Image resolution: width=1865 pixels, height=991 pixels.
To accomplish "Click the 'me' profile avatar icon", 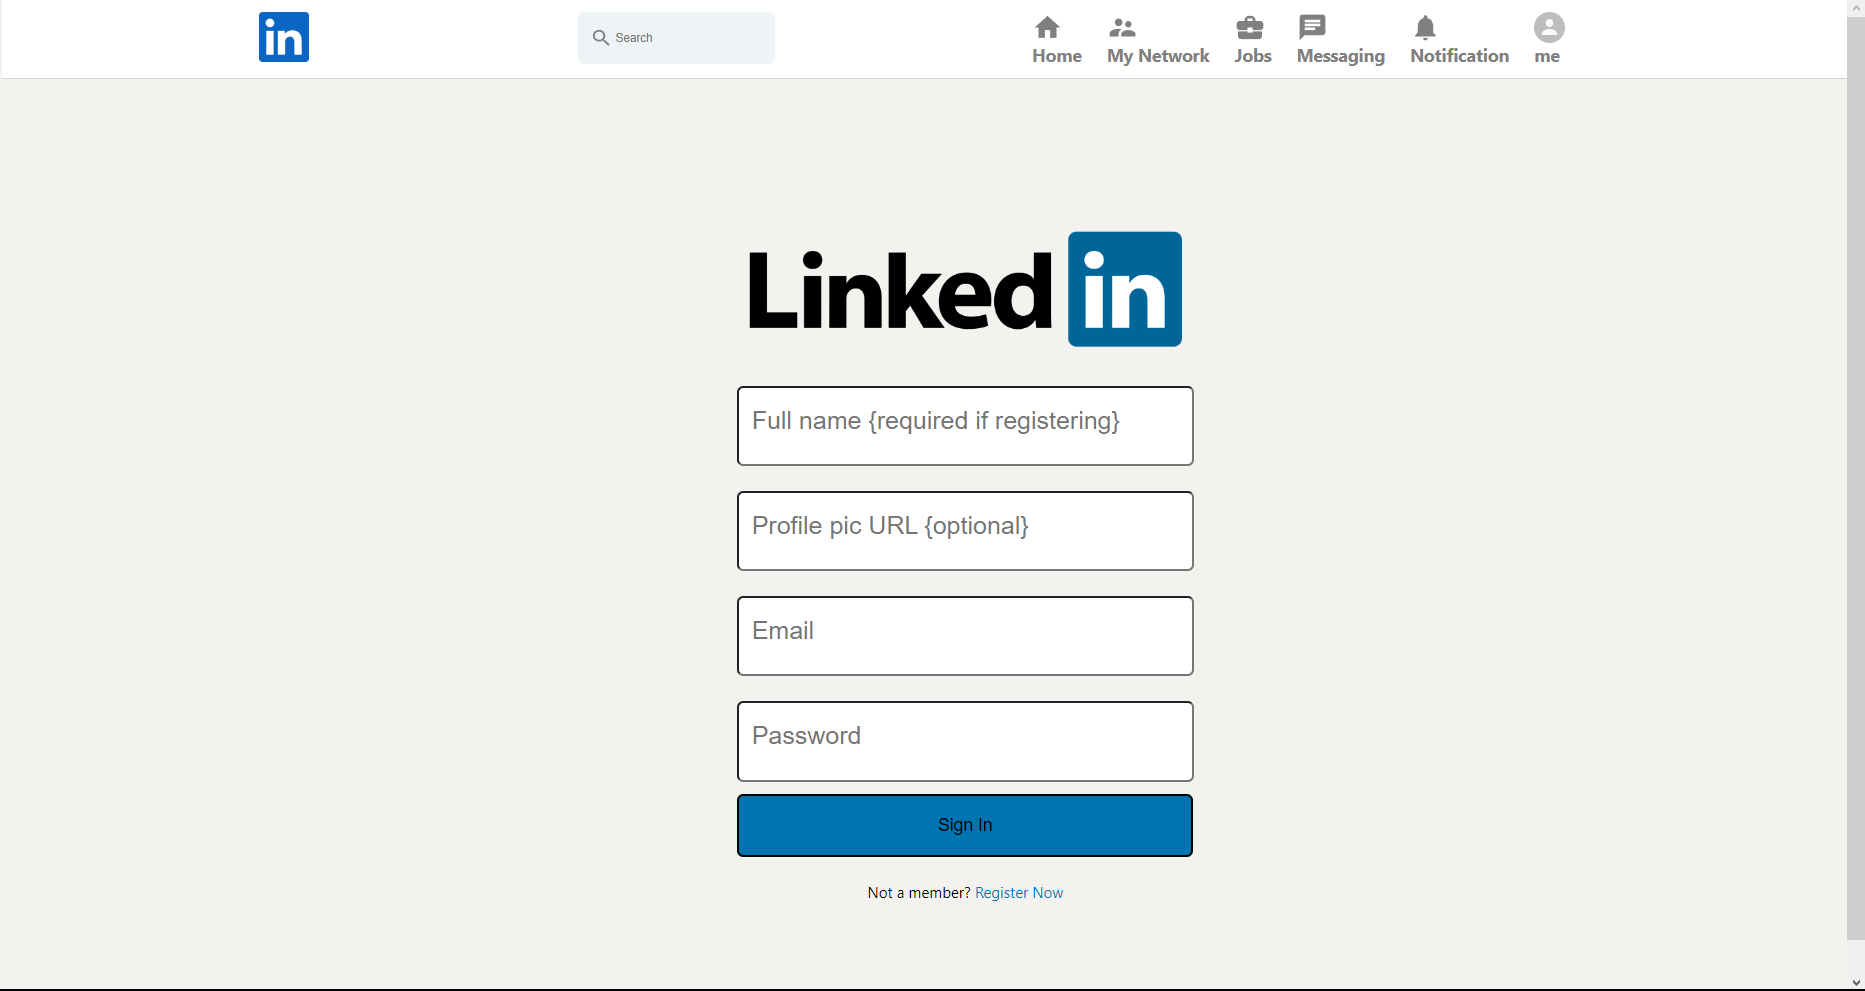I will (1548, 28).
